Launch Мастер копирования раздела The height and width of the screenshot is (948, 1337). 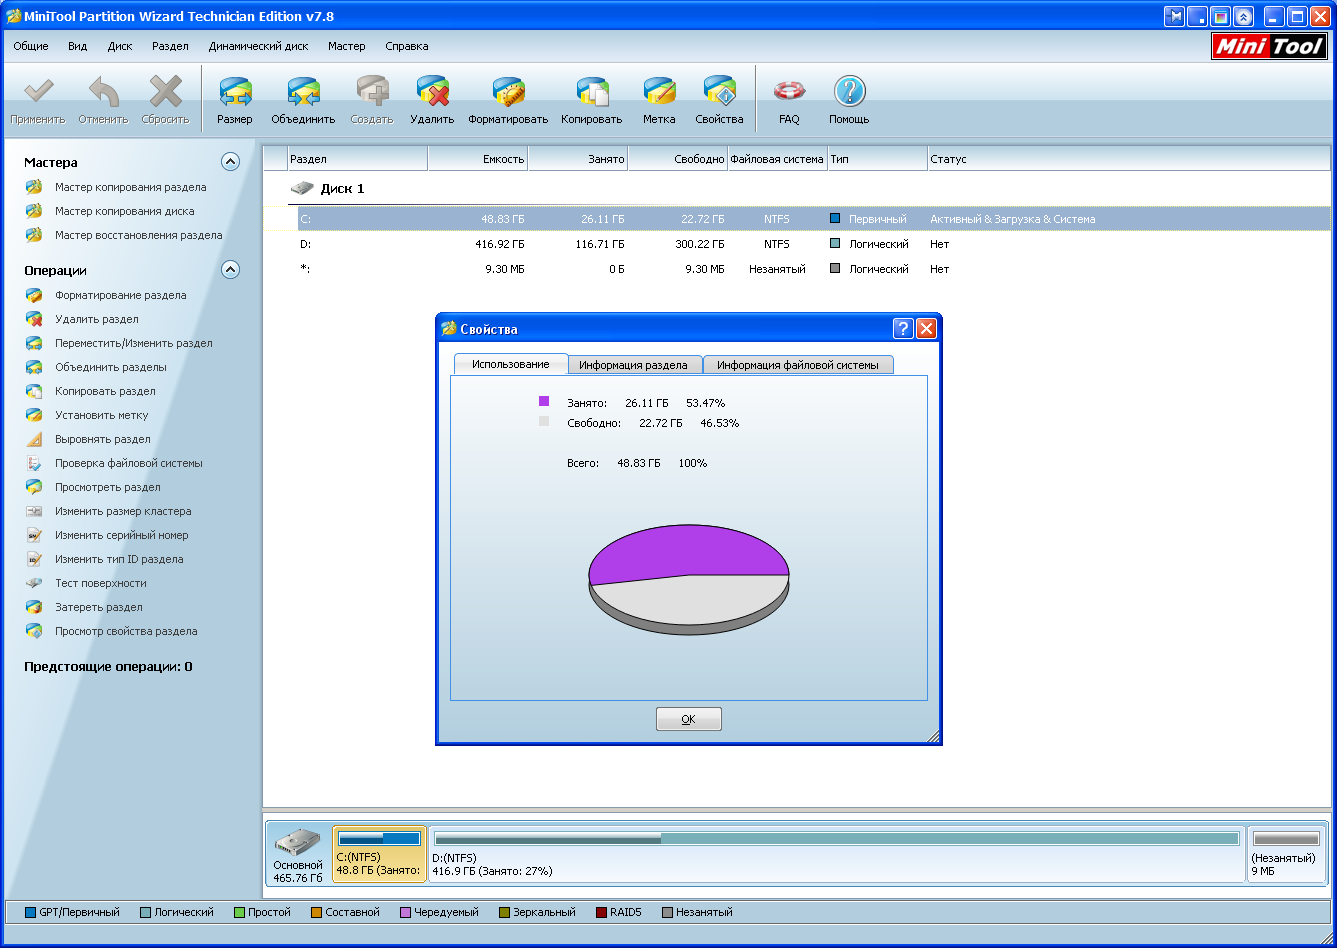coord(130,187)
